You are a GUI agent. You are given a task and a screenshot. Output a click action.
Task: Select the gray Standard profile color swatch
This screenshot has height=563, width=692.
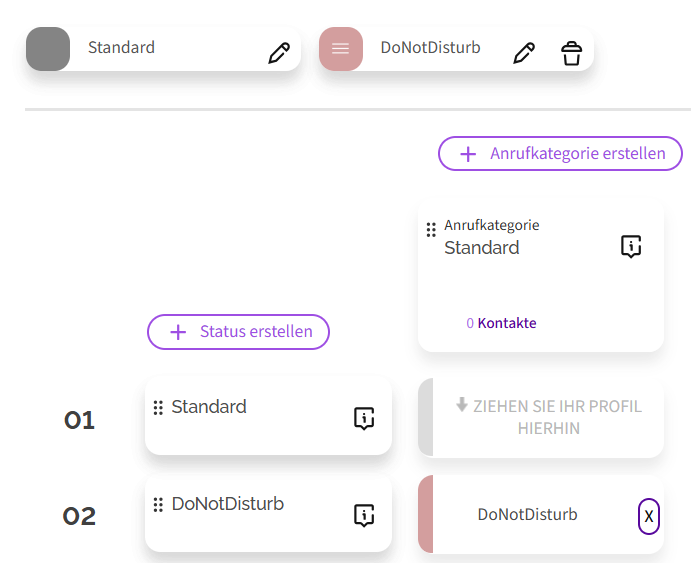[48, 48]
